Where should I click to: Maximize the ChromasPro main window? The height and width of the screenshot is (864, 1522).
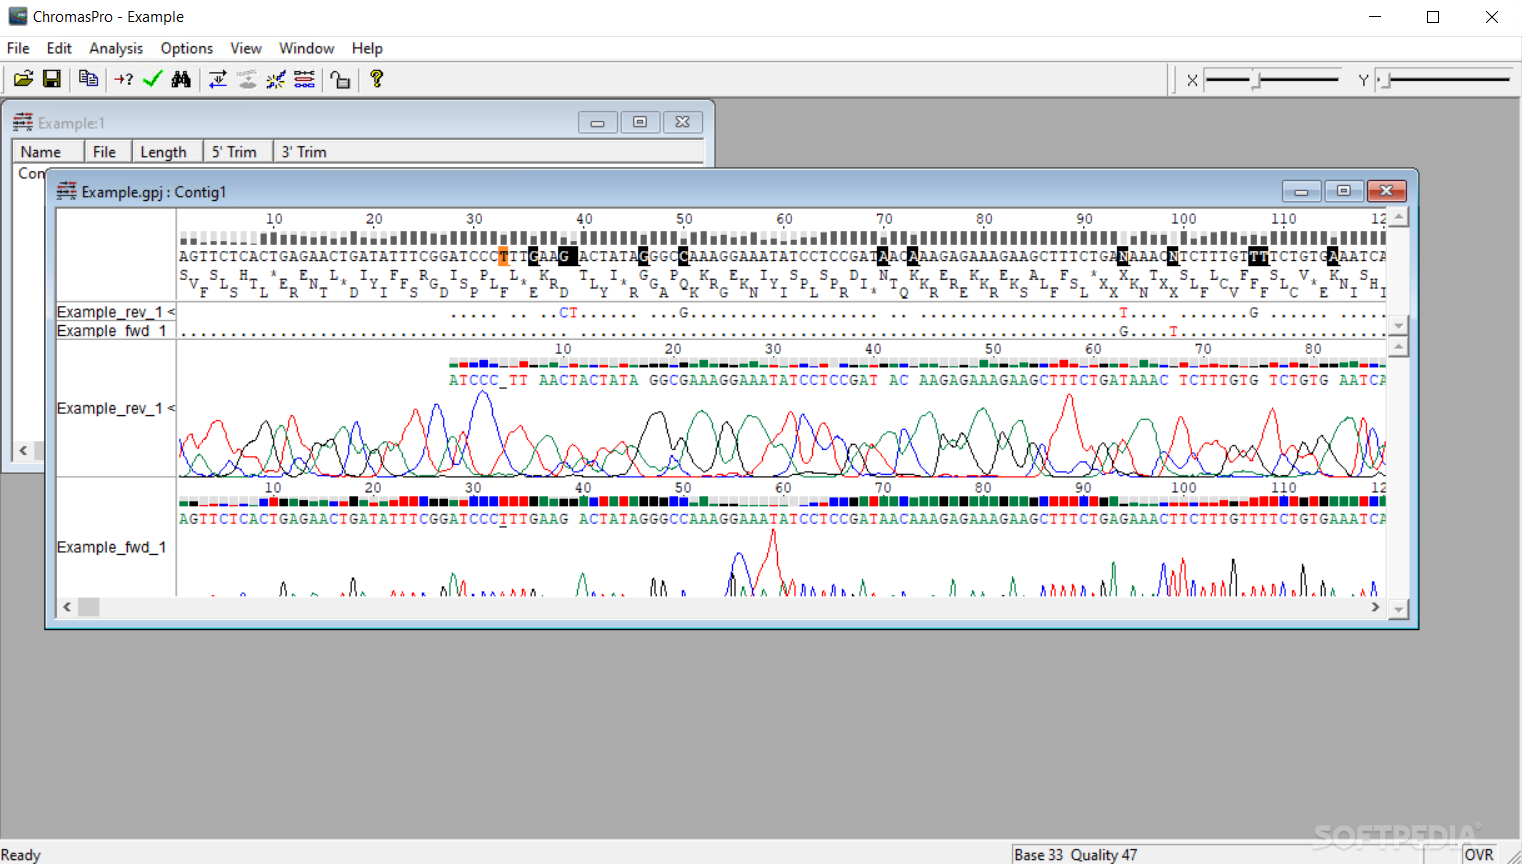click(x=1433, y=17)
